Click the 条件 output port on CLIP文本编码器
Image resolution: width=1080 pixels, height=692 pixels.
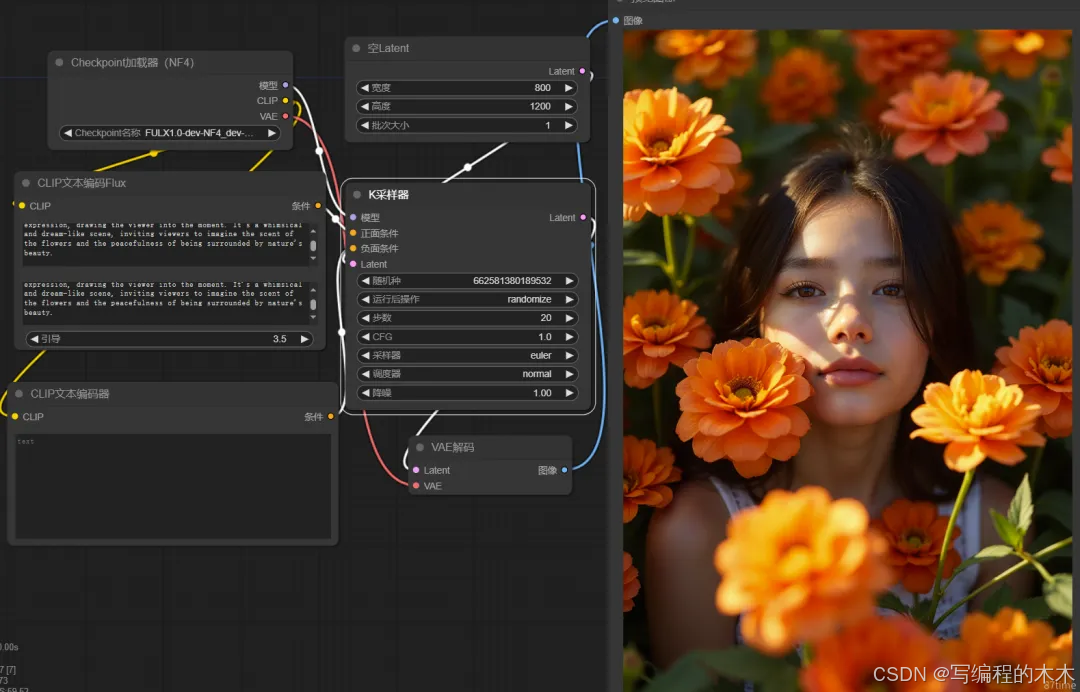pos(331,417)
